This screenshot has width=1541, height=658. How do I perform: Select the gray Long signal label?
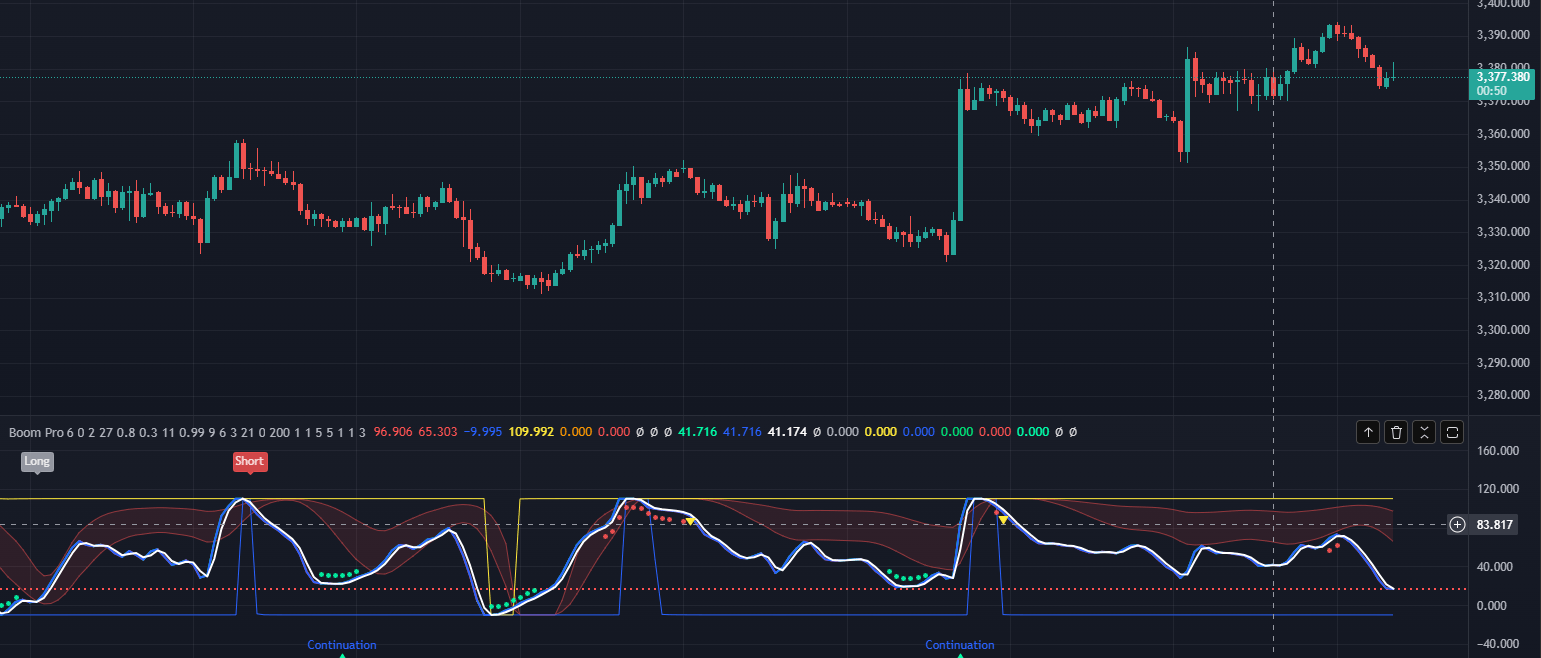[x=37, y=461]
